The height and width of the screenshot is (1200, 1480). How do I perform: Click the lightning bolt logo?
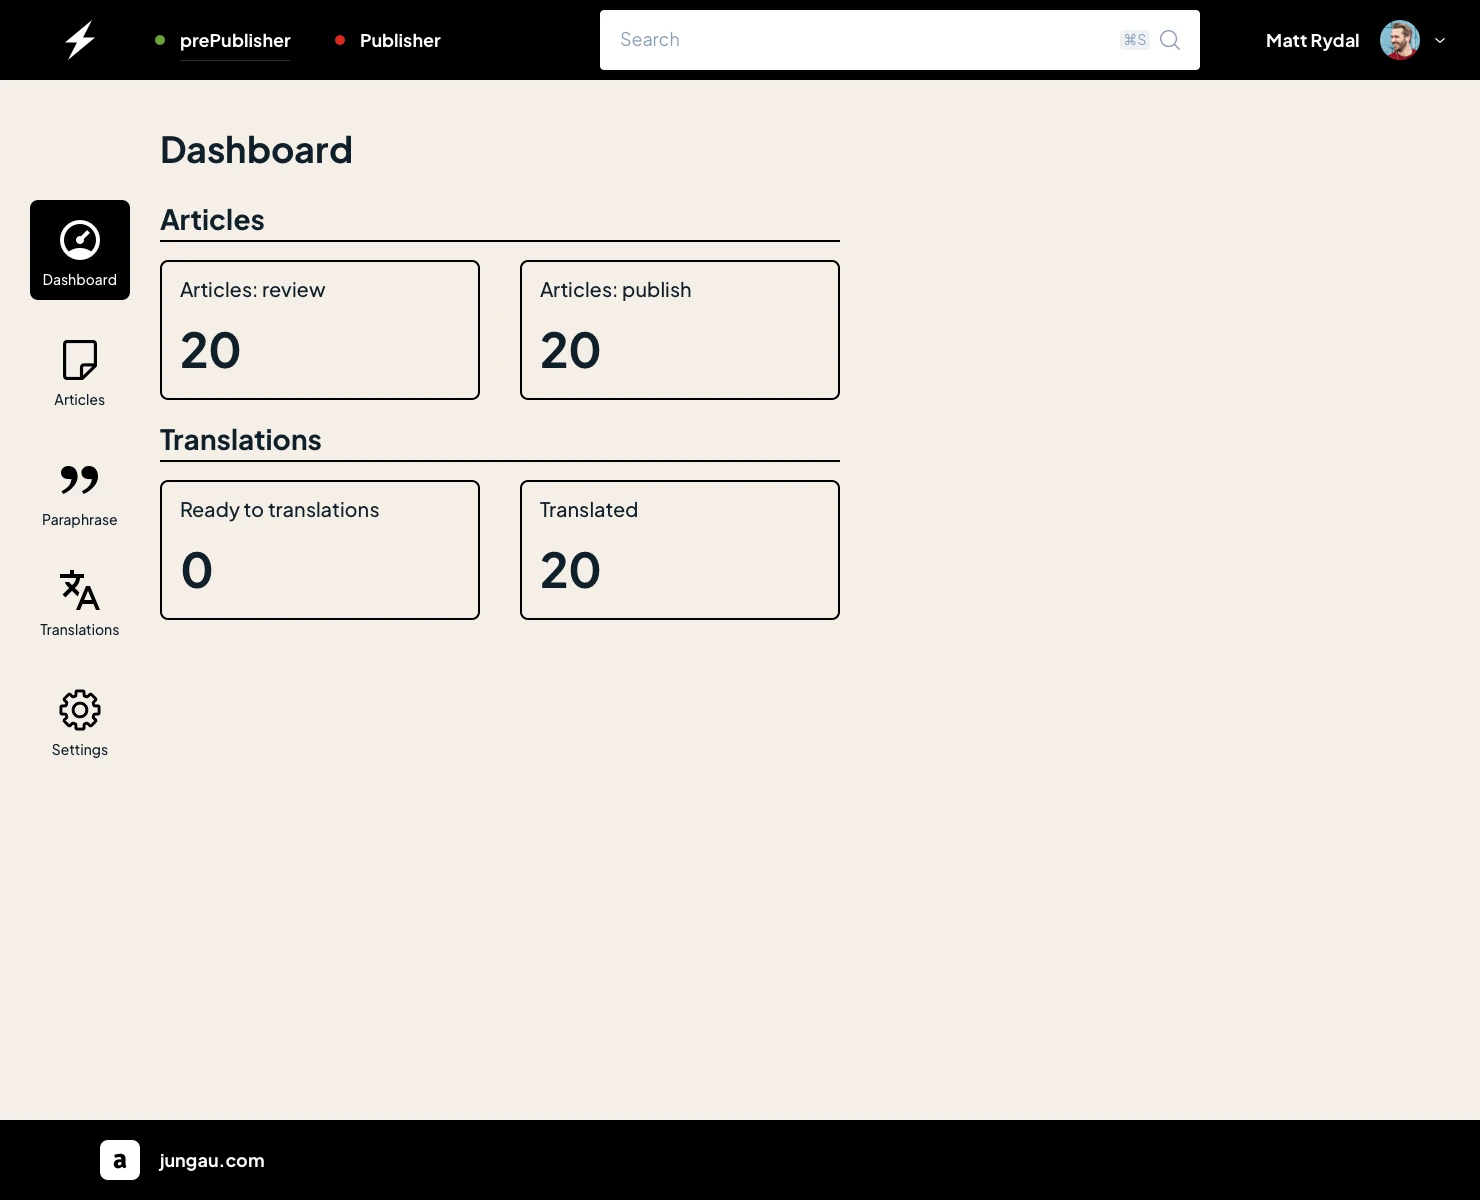(x=80, y=40)
